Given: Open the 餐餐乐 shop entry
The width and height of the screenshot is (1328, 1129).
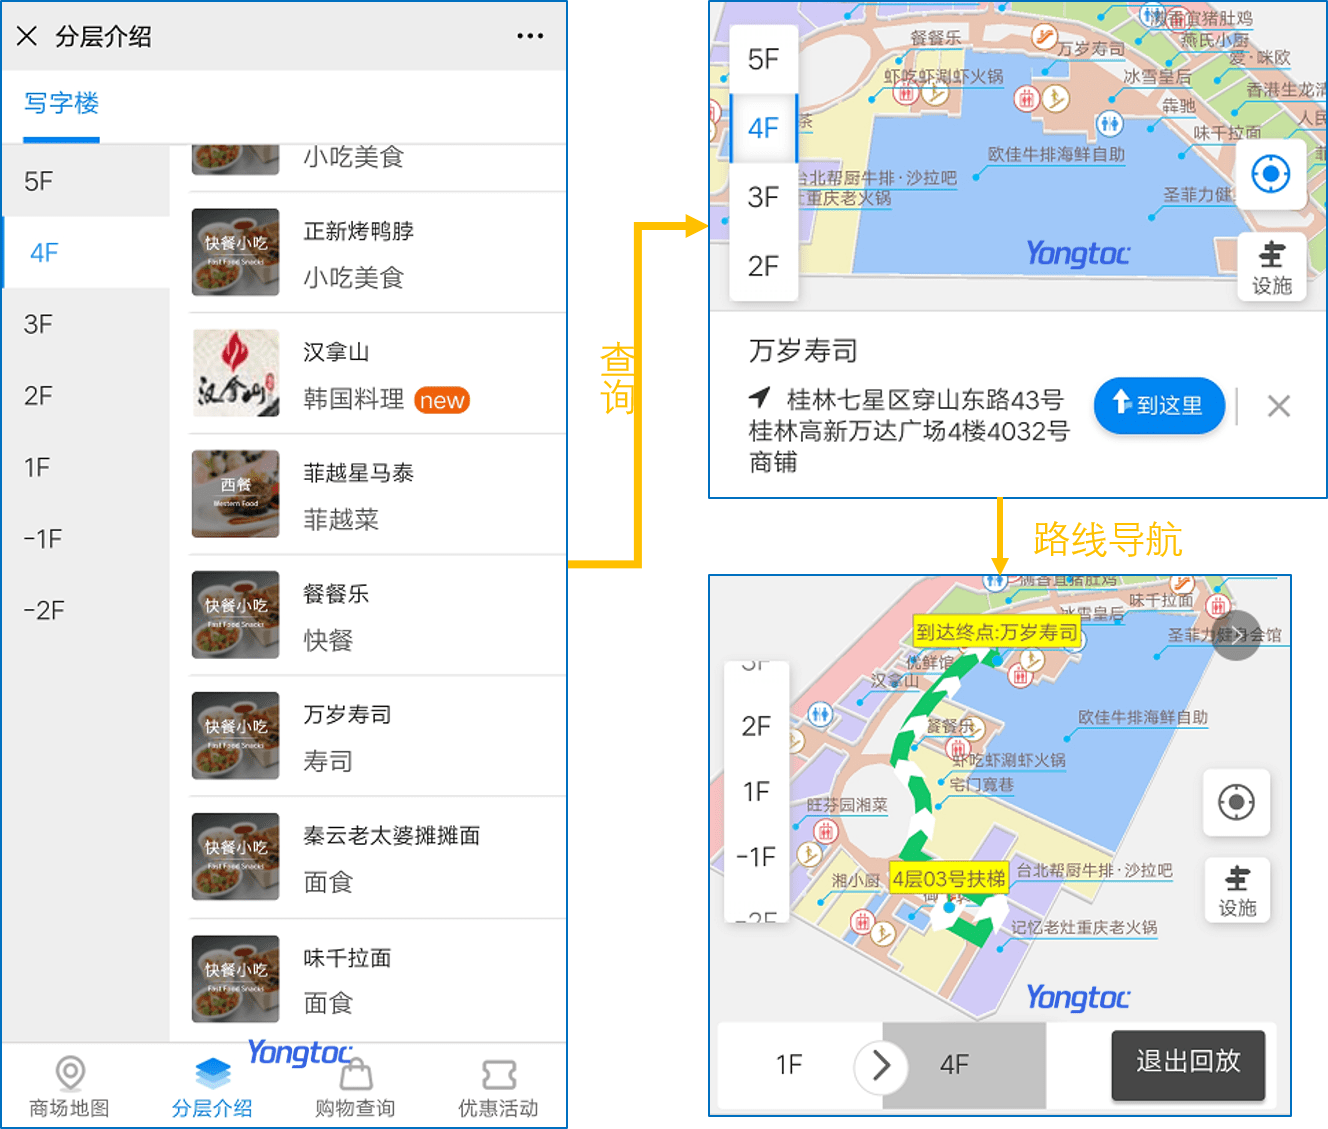Looking at the screenshot, I should tap(378, 616).
